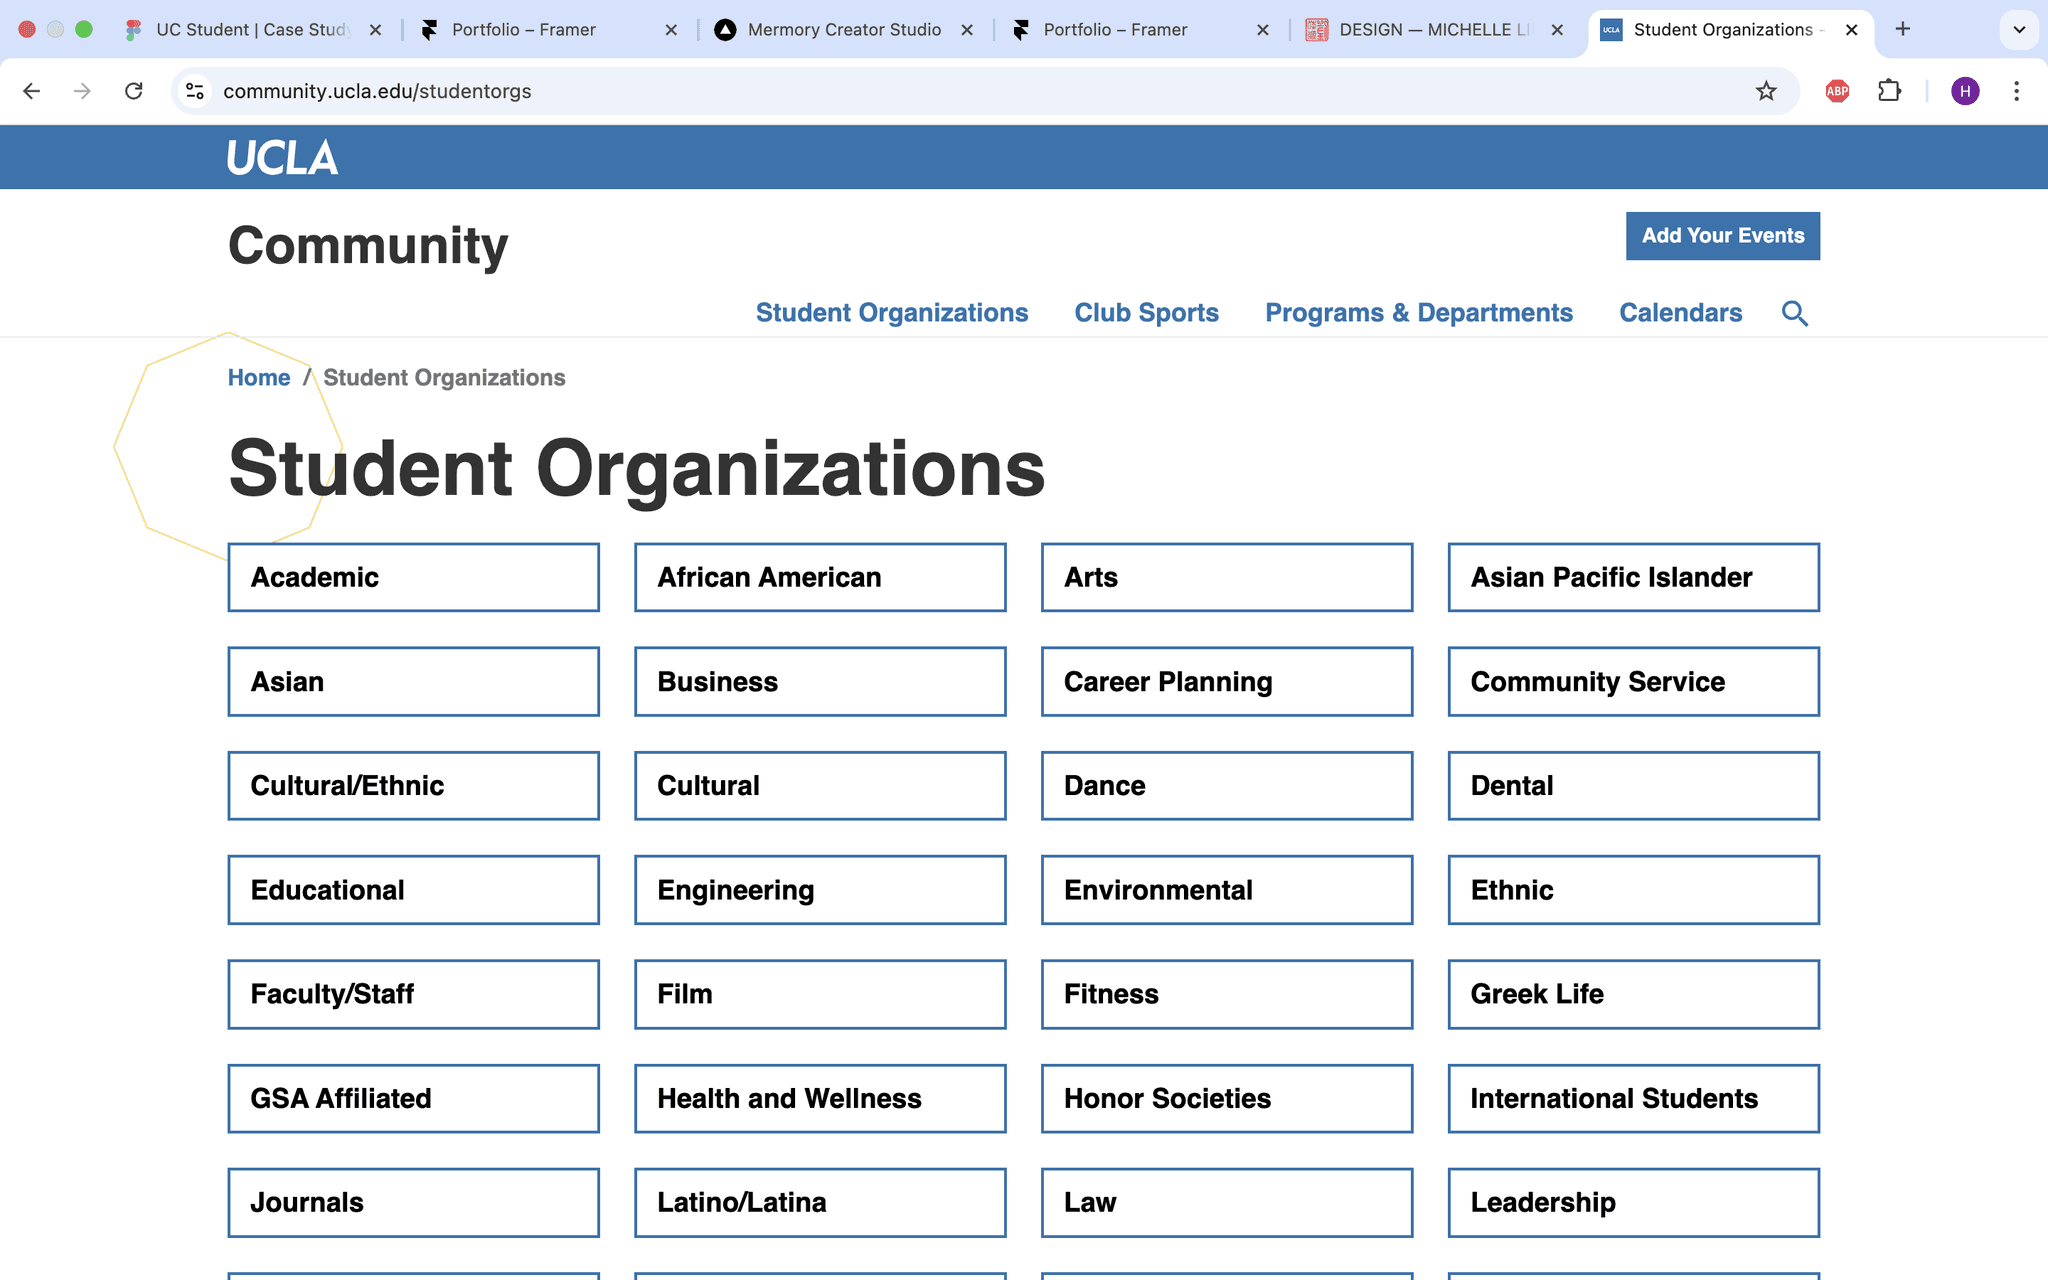Click the UCLA logo in header

coord(282,158)
